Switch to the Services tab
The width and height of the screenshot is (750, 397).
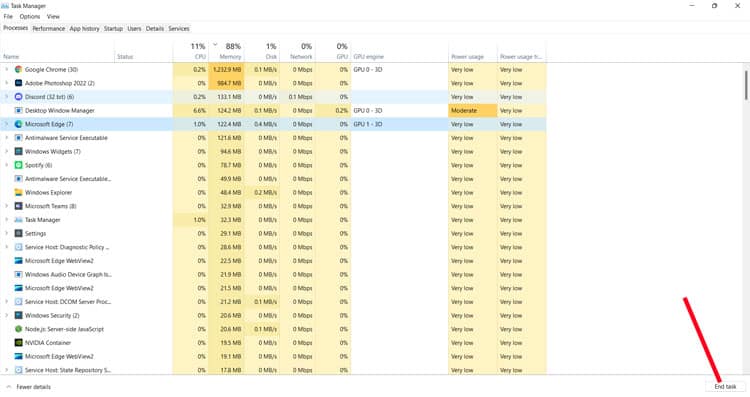(179, 29)
